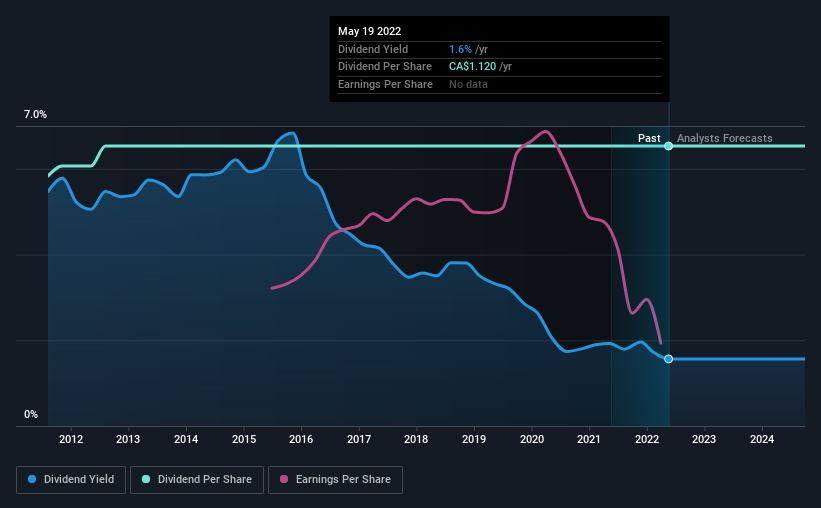The image size is (821, 508).
Task: Click the 2020 year label on the axis
Action: 532,439
